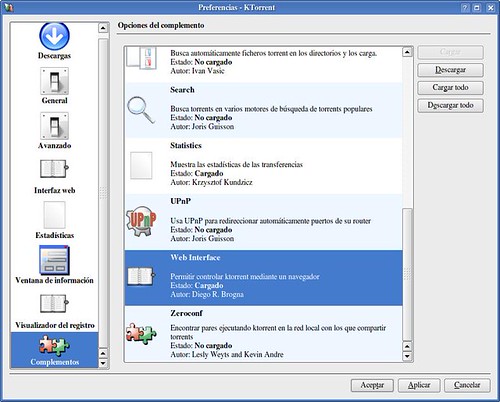500x402 pixels.
Task: Click the General sidebar label
Action: click(54, 100)
